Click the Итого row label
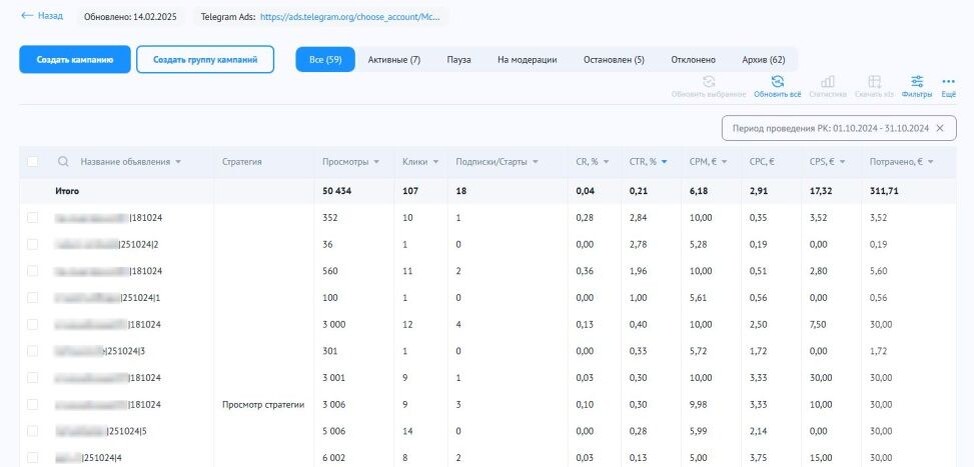This screenshot has height=467, width=974. [67, 191]
